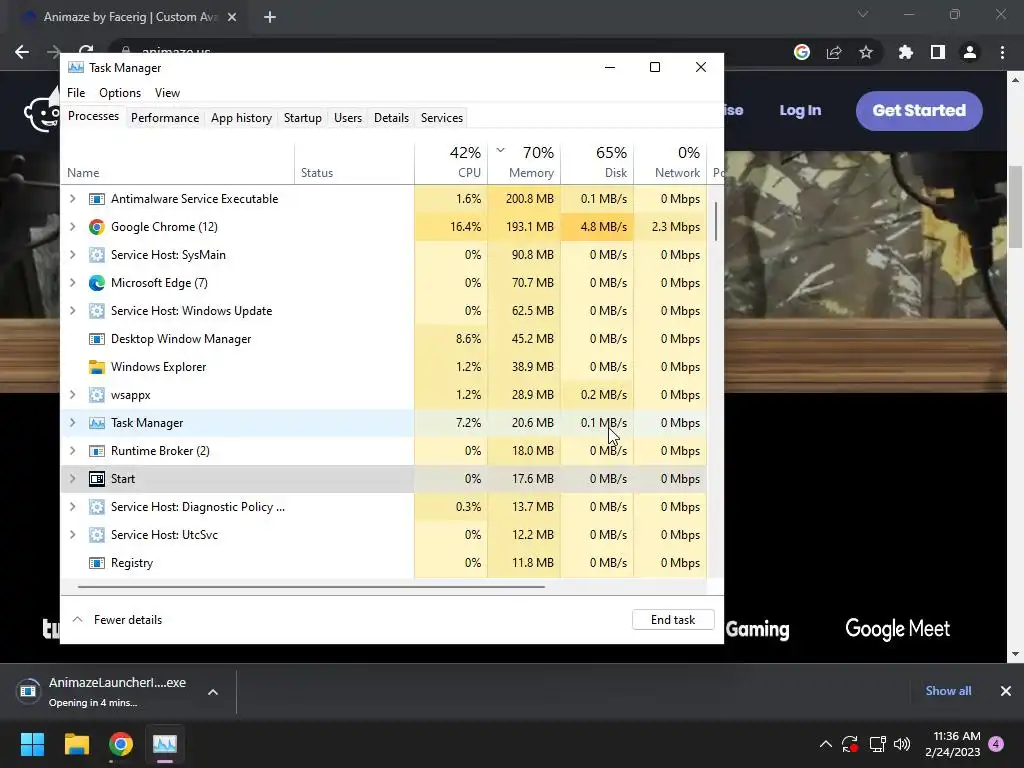The image size is (1024, 768).
Task: Sort processes by the CPU column header
Action: tap(451, 162)
